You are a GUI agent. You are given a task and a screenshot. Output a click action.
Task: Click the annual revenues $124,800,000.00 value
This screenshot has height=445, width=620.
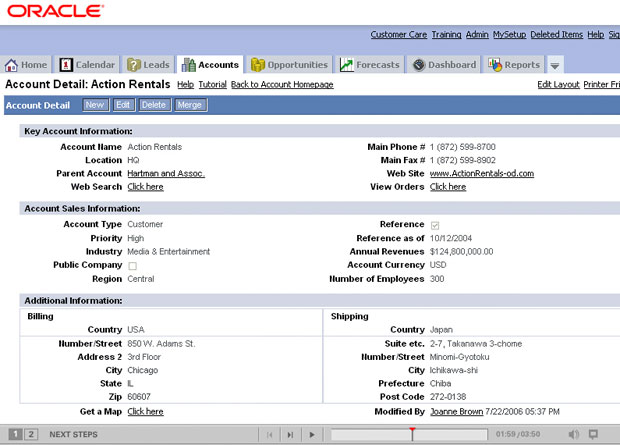pos(461,252)
